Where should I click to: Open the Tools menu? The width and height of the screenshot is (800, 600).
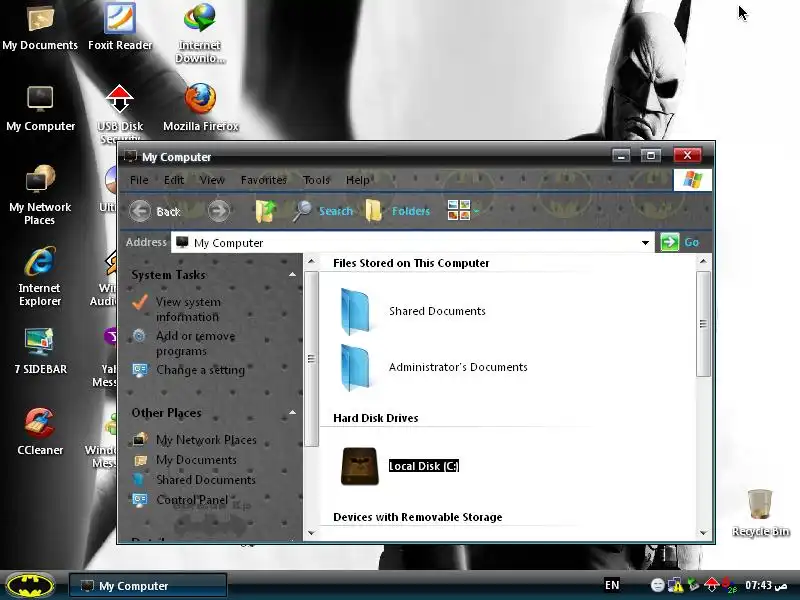316,180
